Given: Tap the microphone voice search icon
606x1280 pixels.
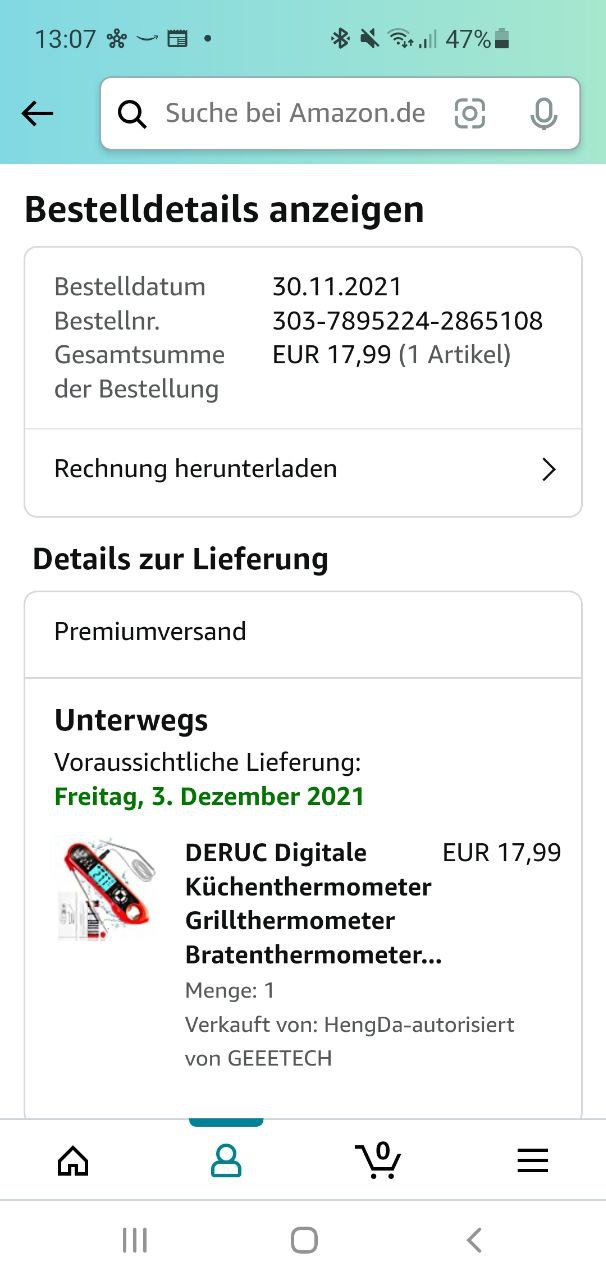Looking at the screenshot, I should pos(544,114).
